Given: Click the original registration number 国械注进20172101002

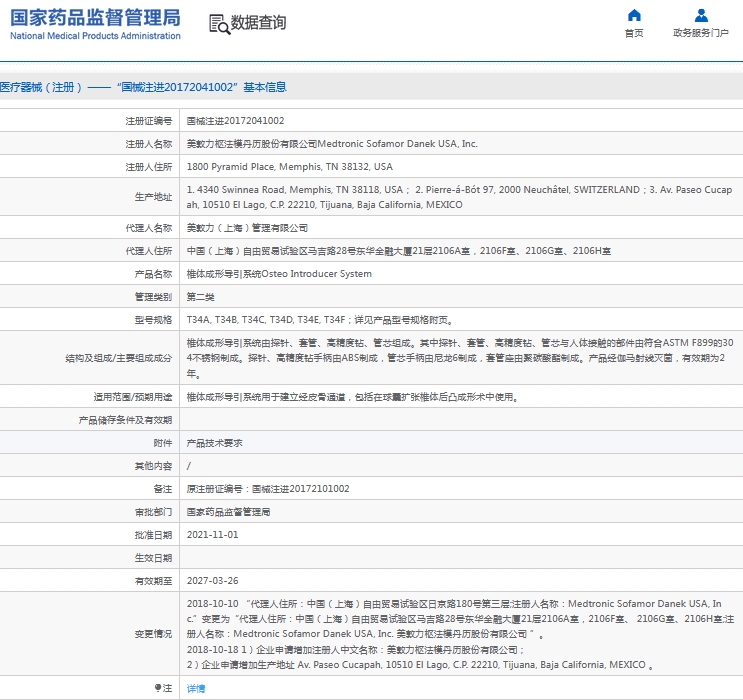Looking at the screenshot, I should pos(300,489).
